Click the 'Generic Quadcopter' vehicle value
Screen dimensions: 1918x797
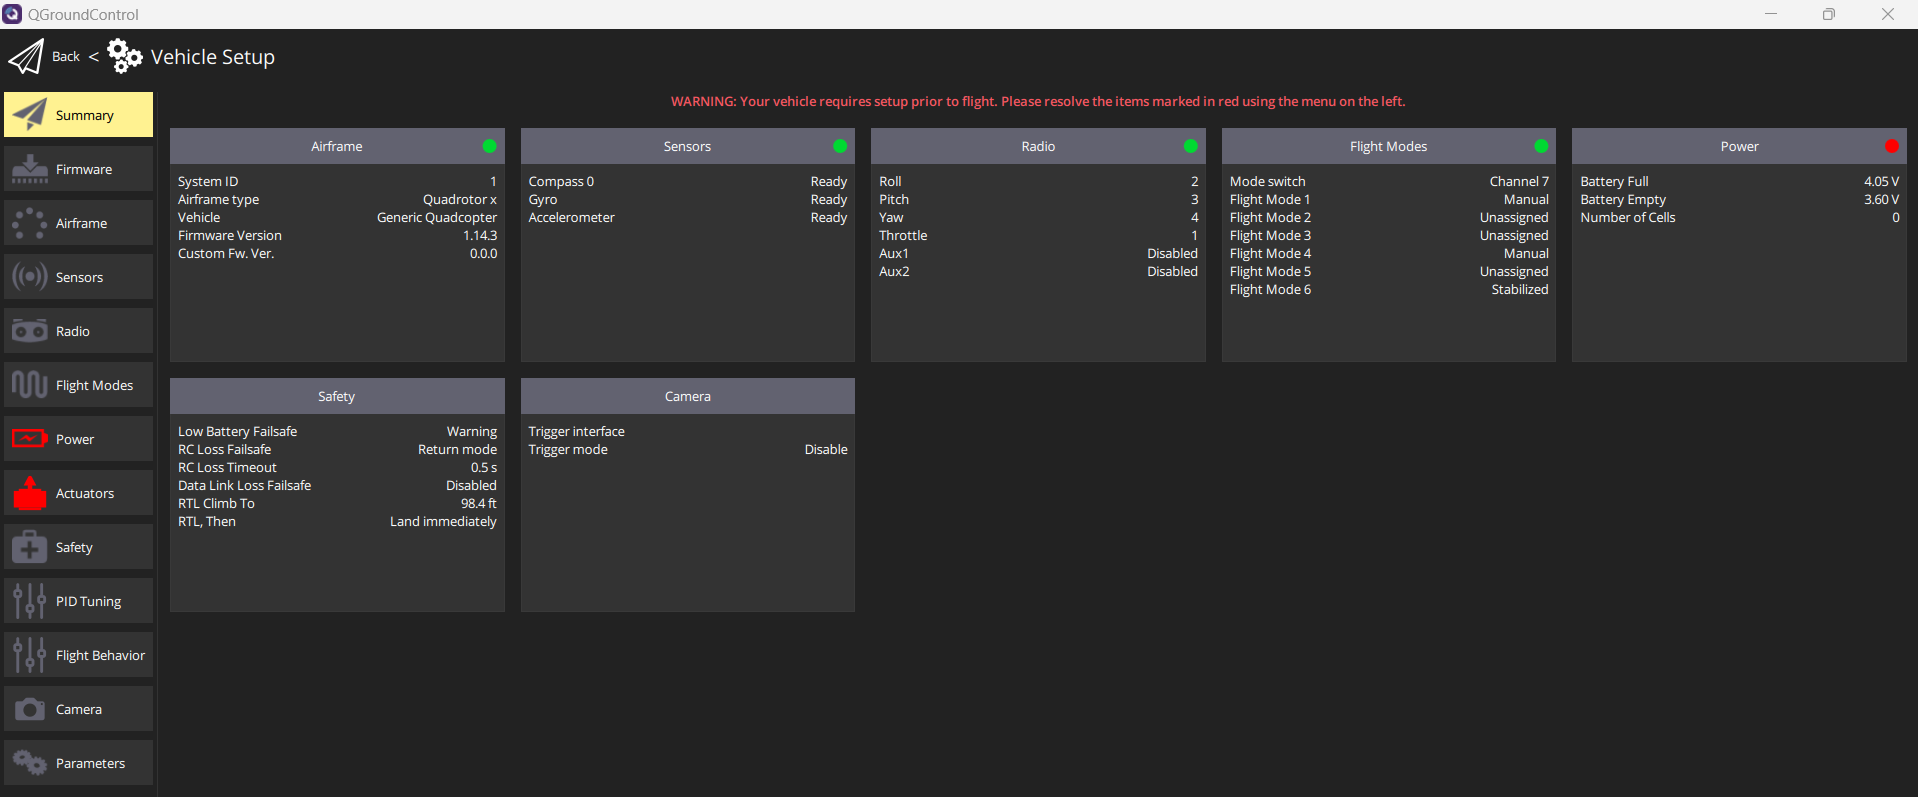coord(437,217)
